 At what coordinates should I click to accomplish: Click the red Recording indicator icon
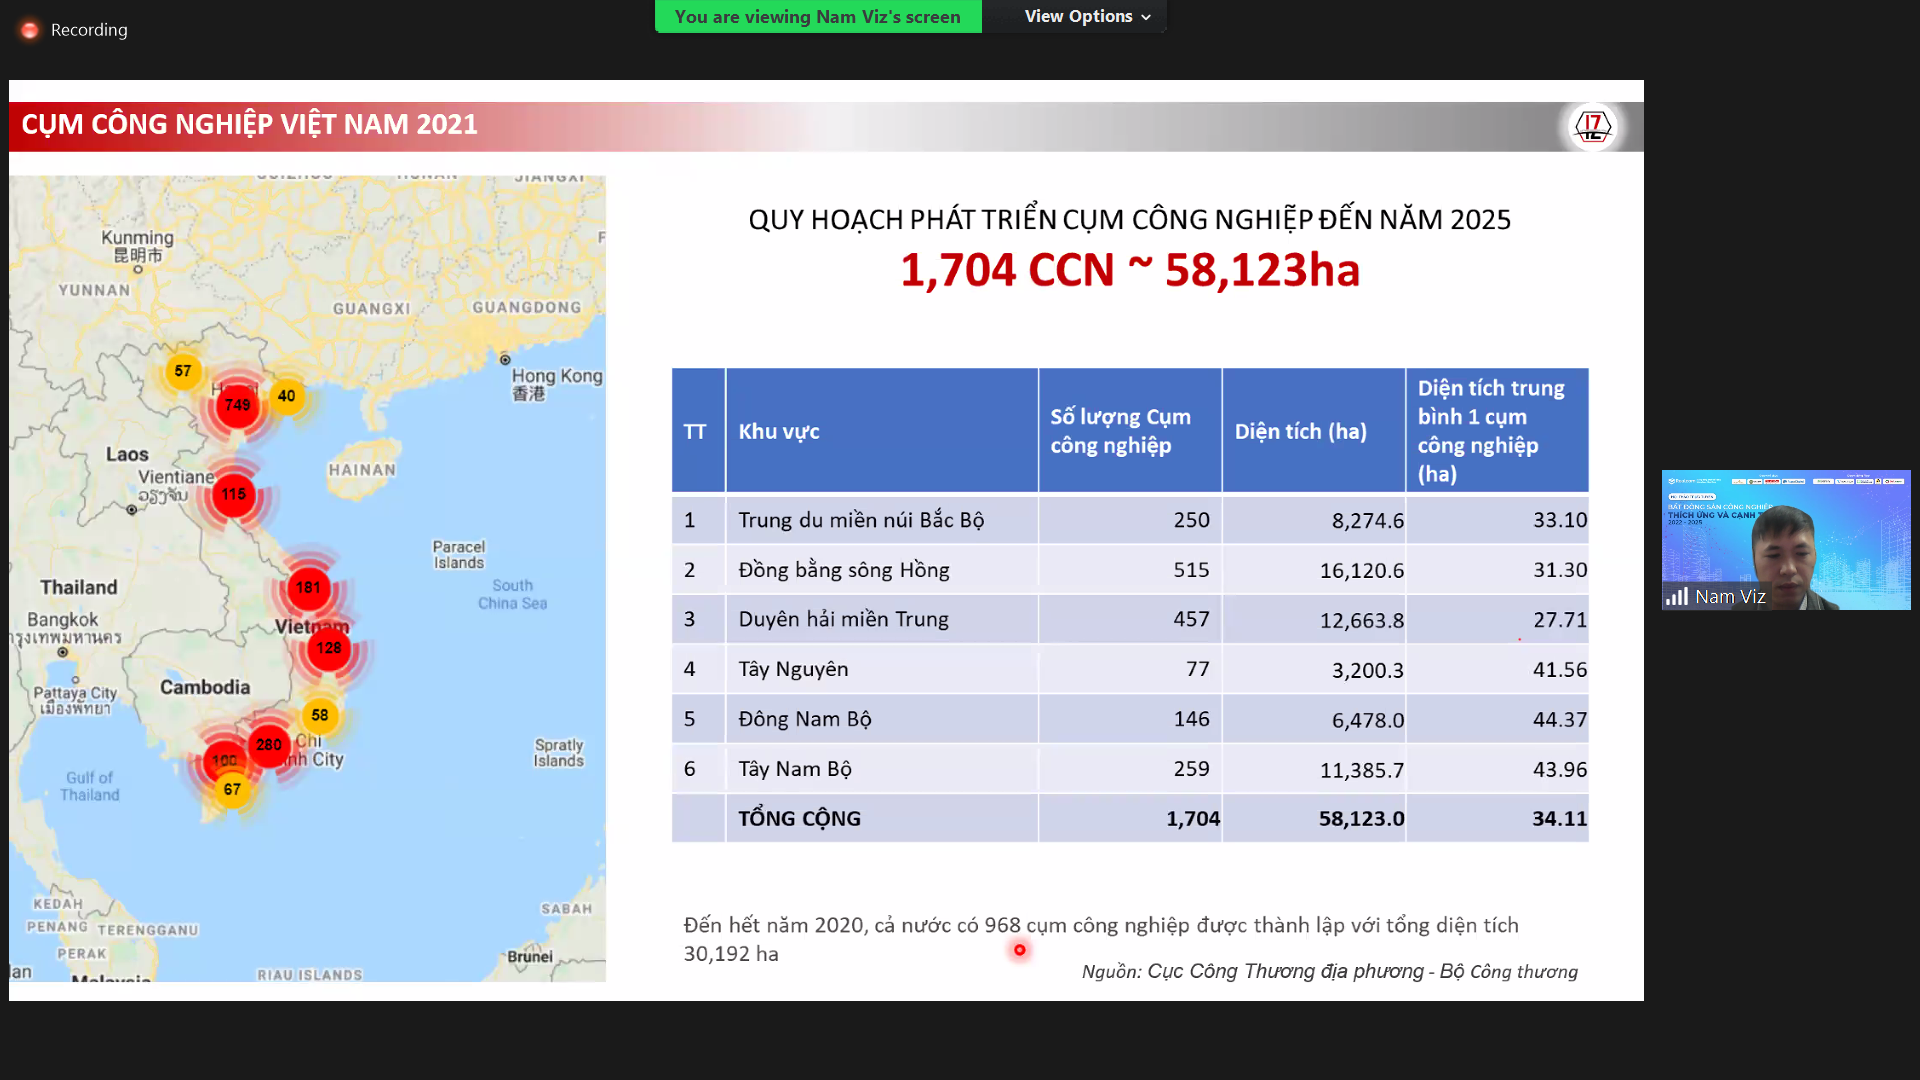(x=30, y=30)
